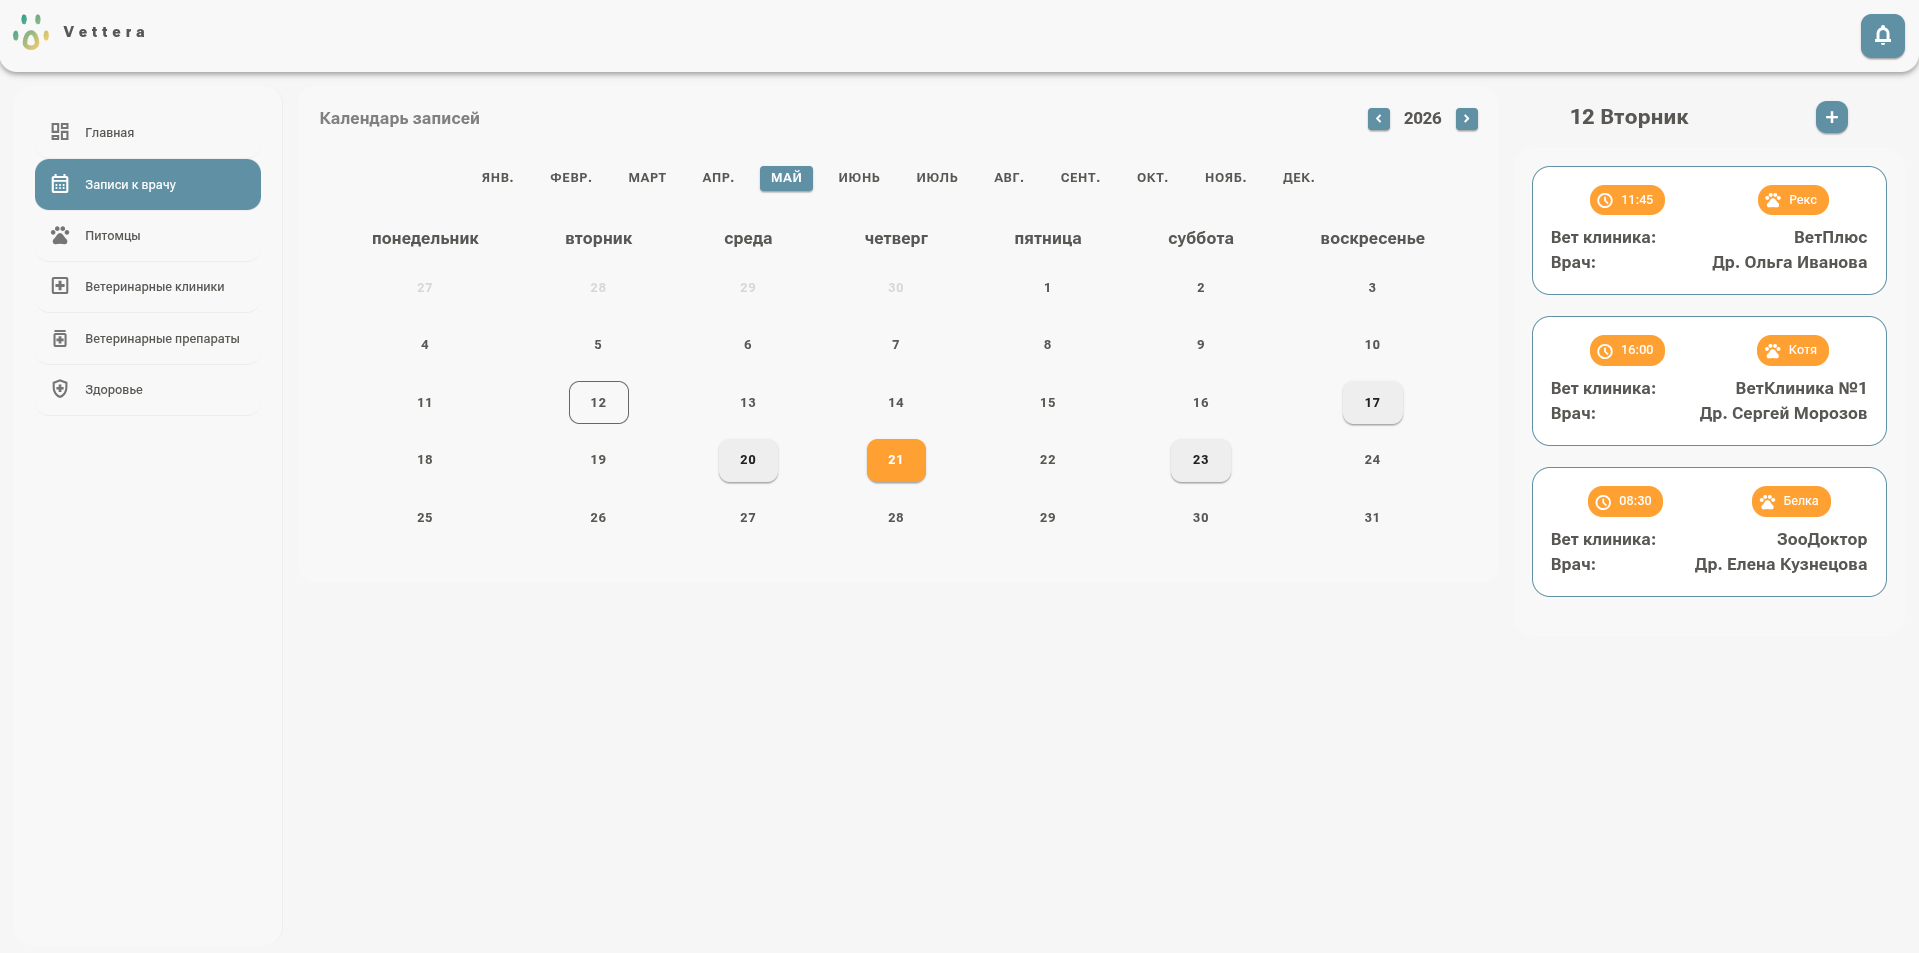Switch to СЕНТ. month
Image resolution: width=1919 pixels, height=953 pixels.
(x=1080, y=178)
